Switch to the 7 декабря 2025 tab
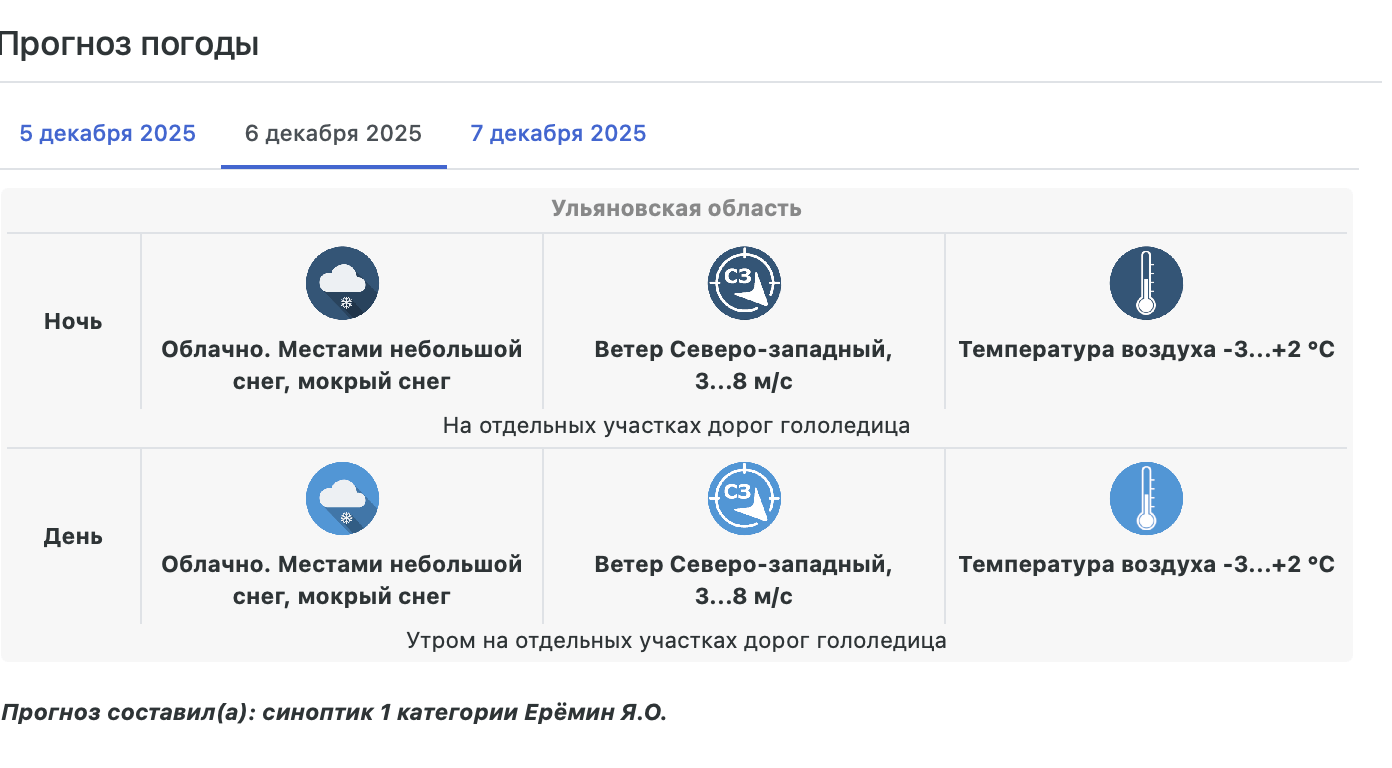 558,134
